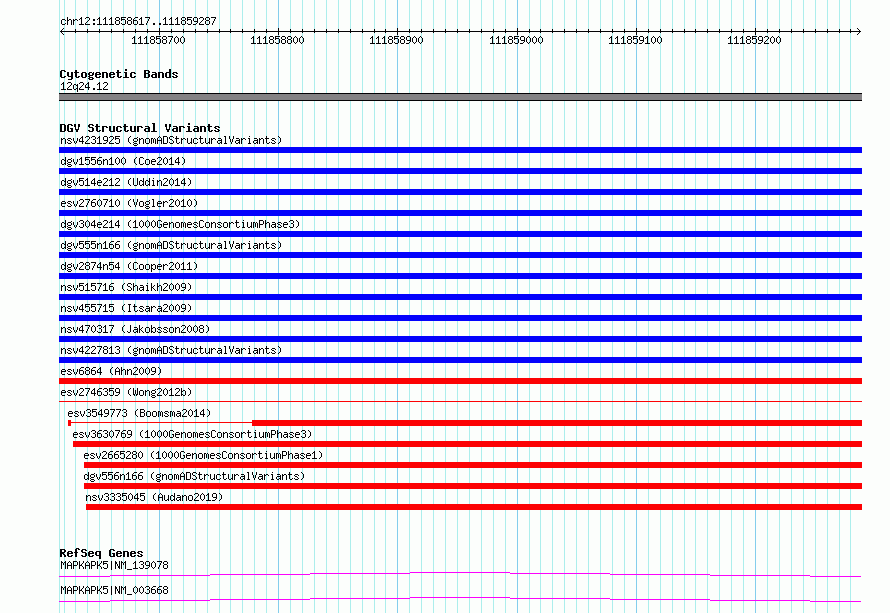
Task: Select esv2746359 (Wong2012b) variant label
Action: [x=126, y=392]
